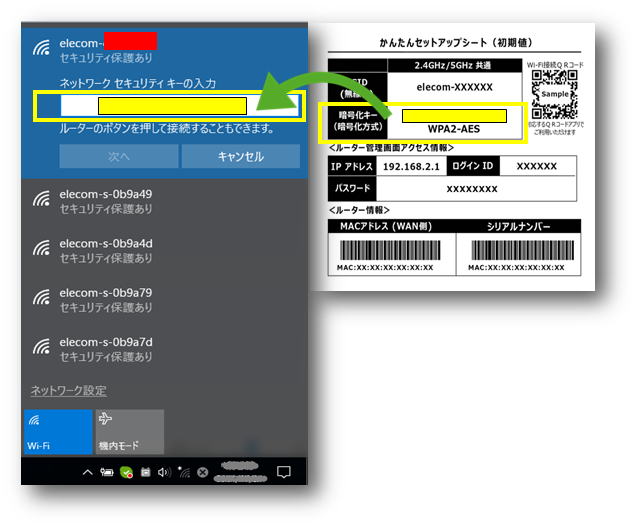This screenshot has width=637, height=527.
Task: Click the Wi-Fi接続 QR code sample
Action: pos(555,94)
